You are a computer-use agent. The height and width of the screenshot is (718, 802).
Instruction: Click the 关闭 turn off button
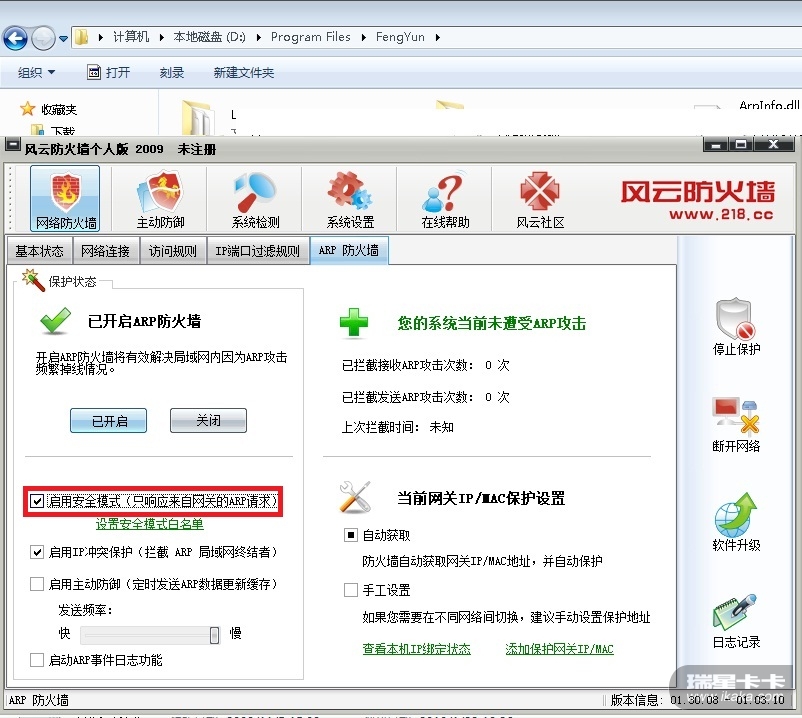click(208, 420)
